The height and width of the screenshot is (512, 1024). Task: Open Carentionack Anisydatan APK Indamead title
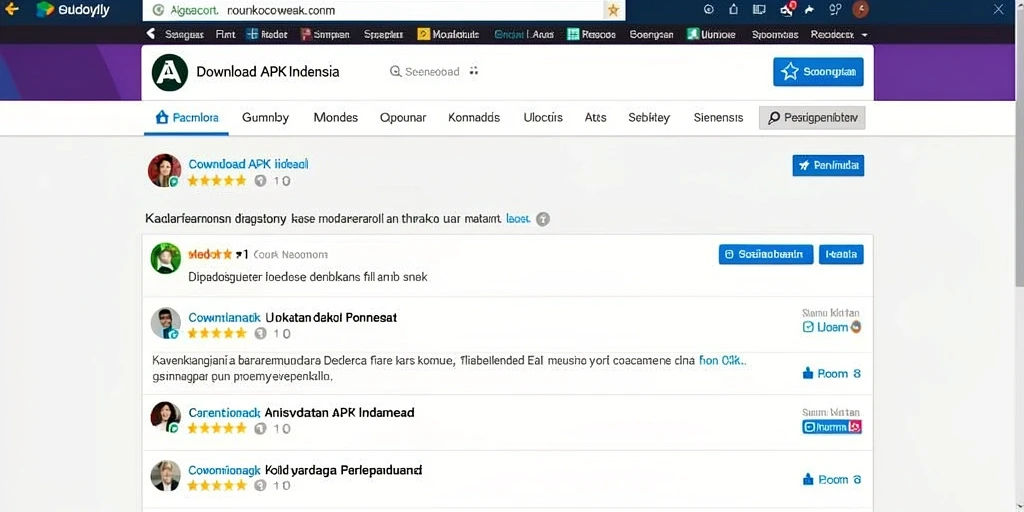pos(301,413)
